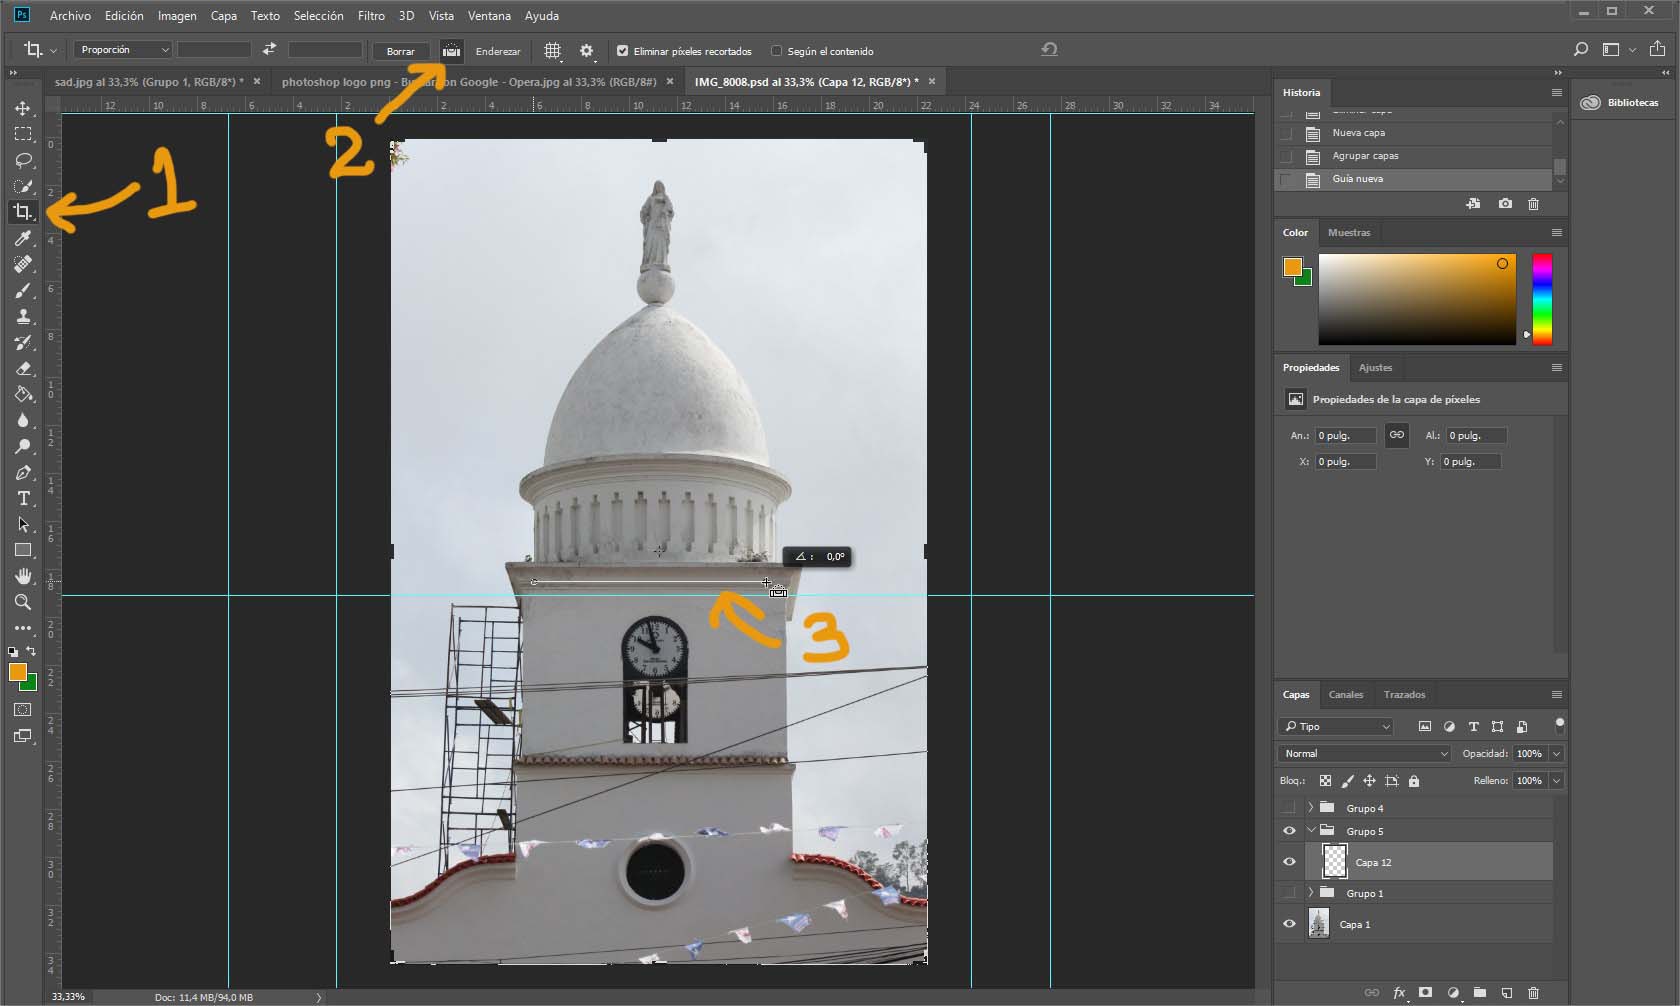Select the Brush tool
This screenshot has width=1680, height=1006.
(22, 290)
